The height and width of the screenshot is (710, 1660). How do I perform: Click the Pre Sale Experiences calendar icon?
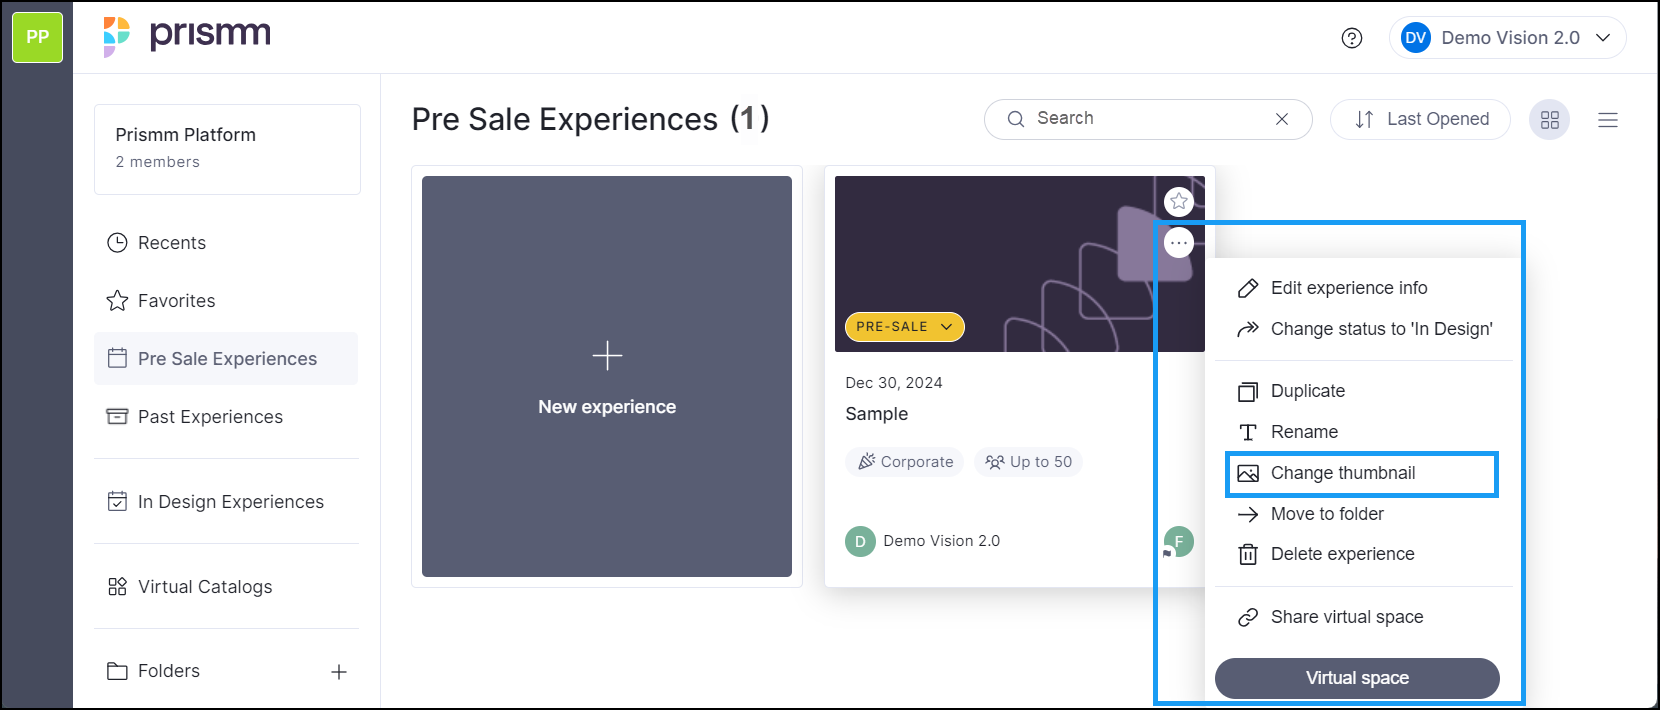click(117, 358)
